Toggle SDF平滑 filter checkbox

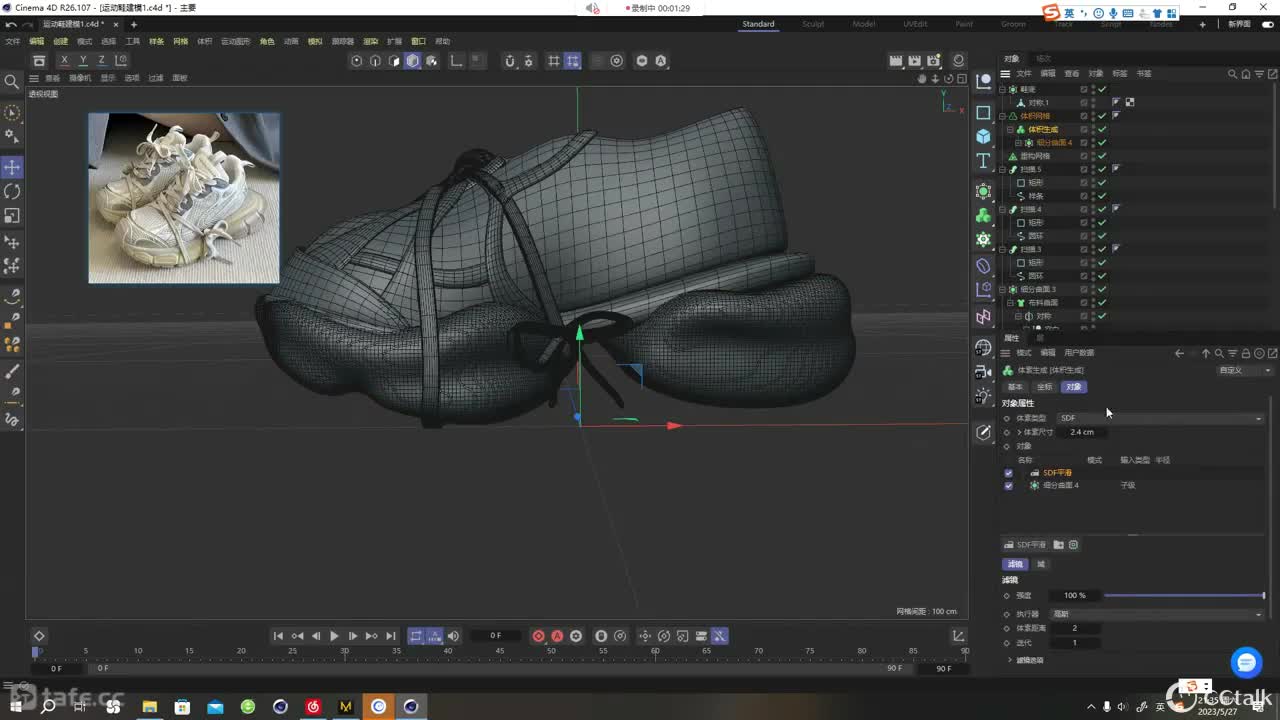1008,473
